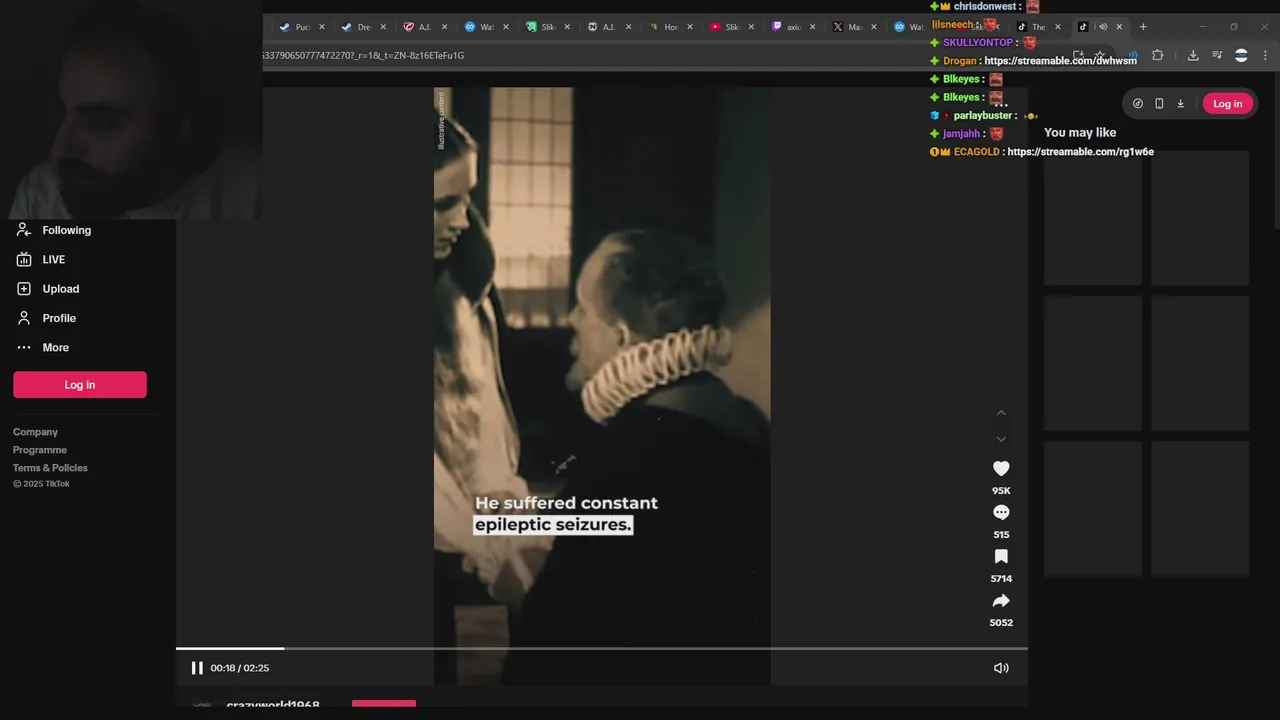Mute the active TikTok tab's audio icon
Image resolution: width=1280 pixels, height=720 pixels.
click(x=1103, y=27)
